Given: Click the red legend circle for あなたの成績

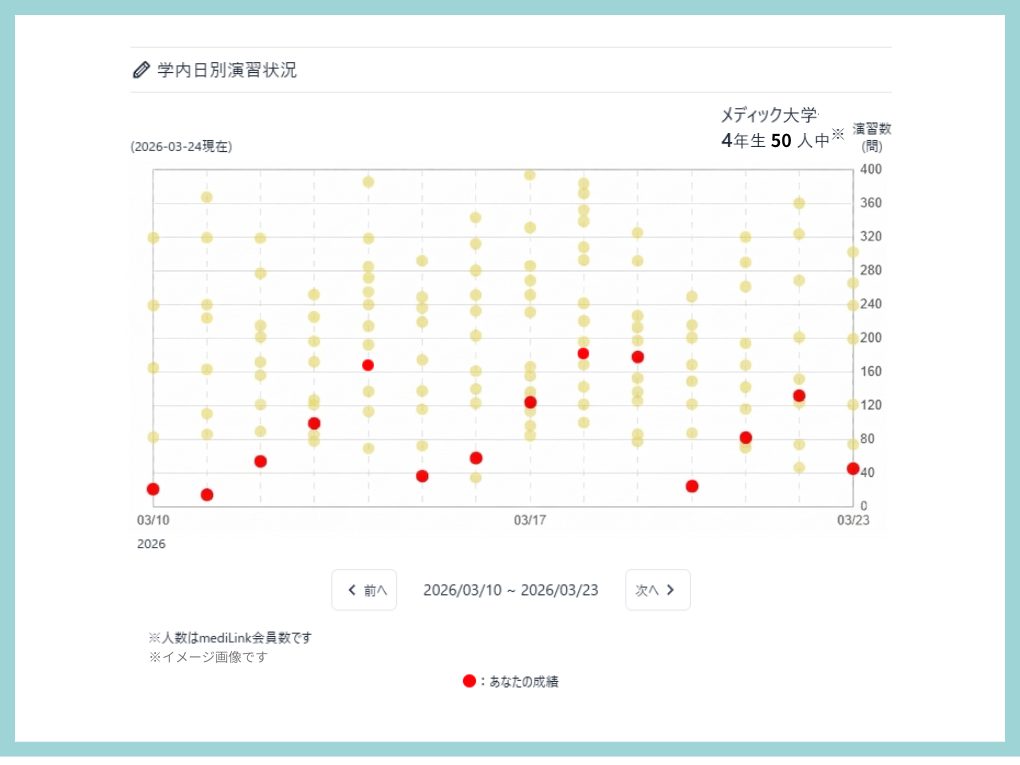Looking at the screenshot, I should coord(469,681).
